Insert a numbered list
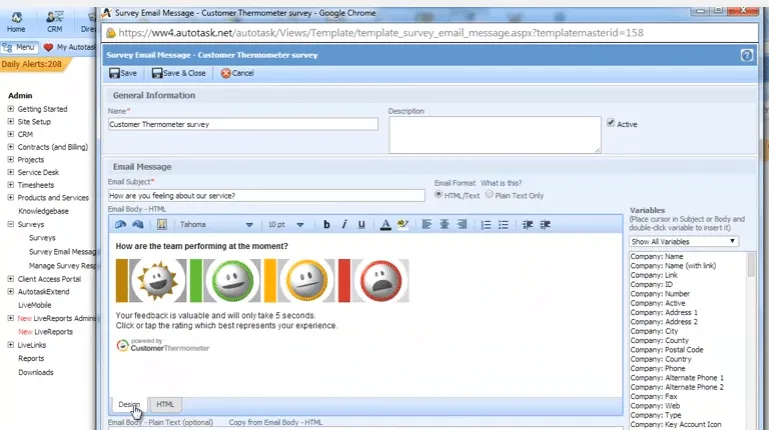 point(486,225)
